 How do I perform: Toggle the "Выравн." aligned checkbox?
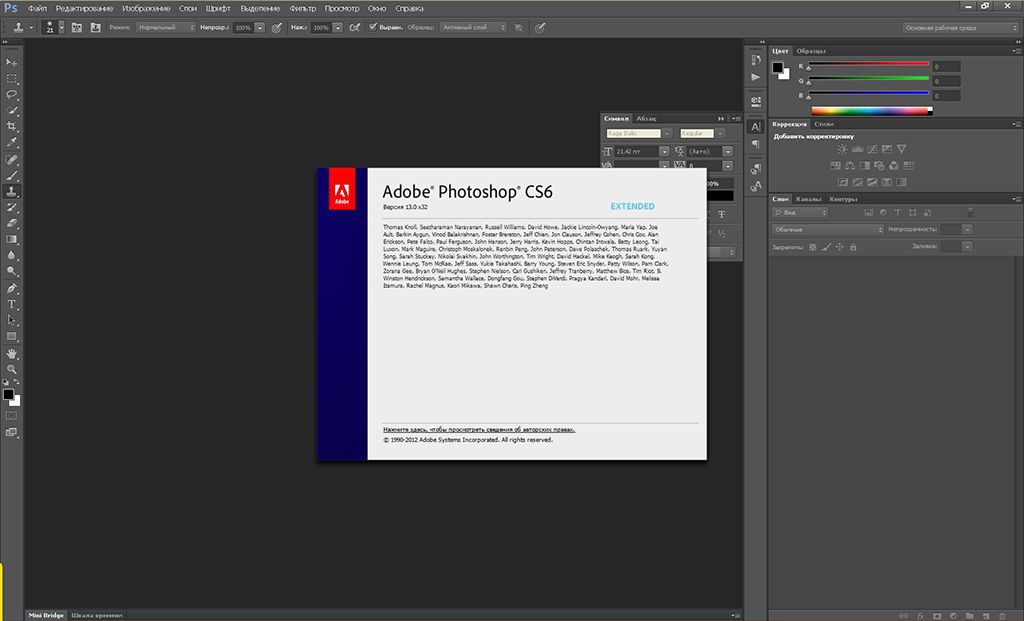[372, 28]
